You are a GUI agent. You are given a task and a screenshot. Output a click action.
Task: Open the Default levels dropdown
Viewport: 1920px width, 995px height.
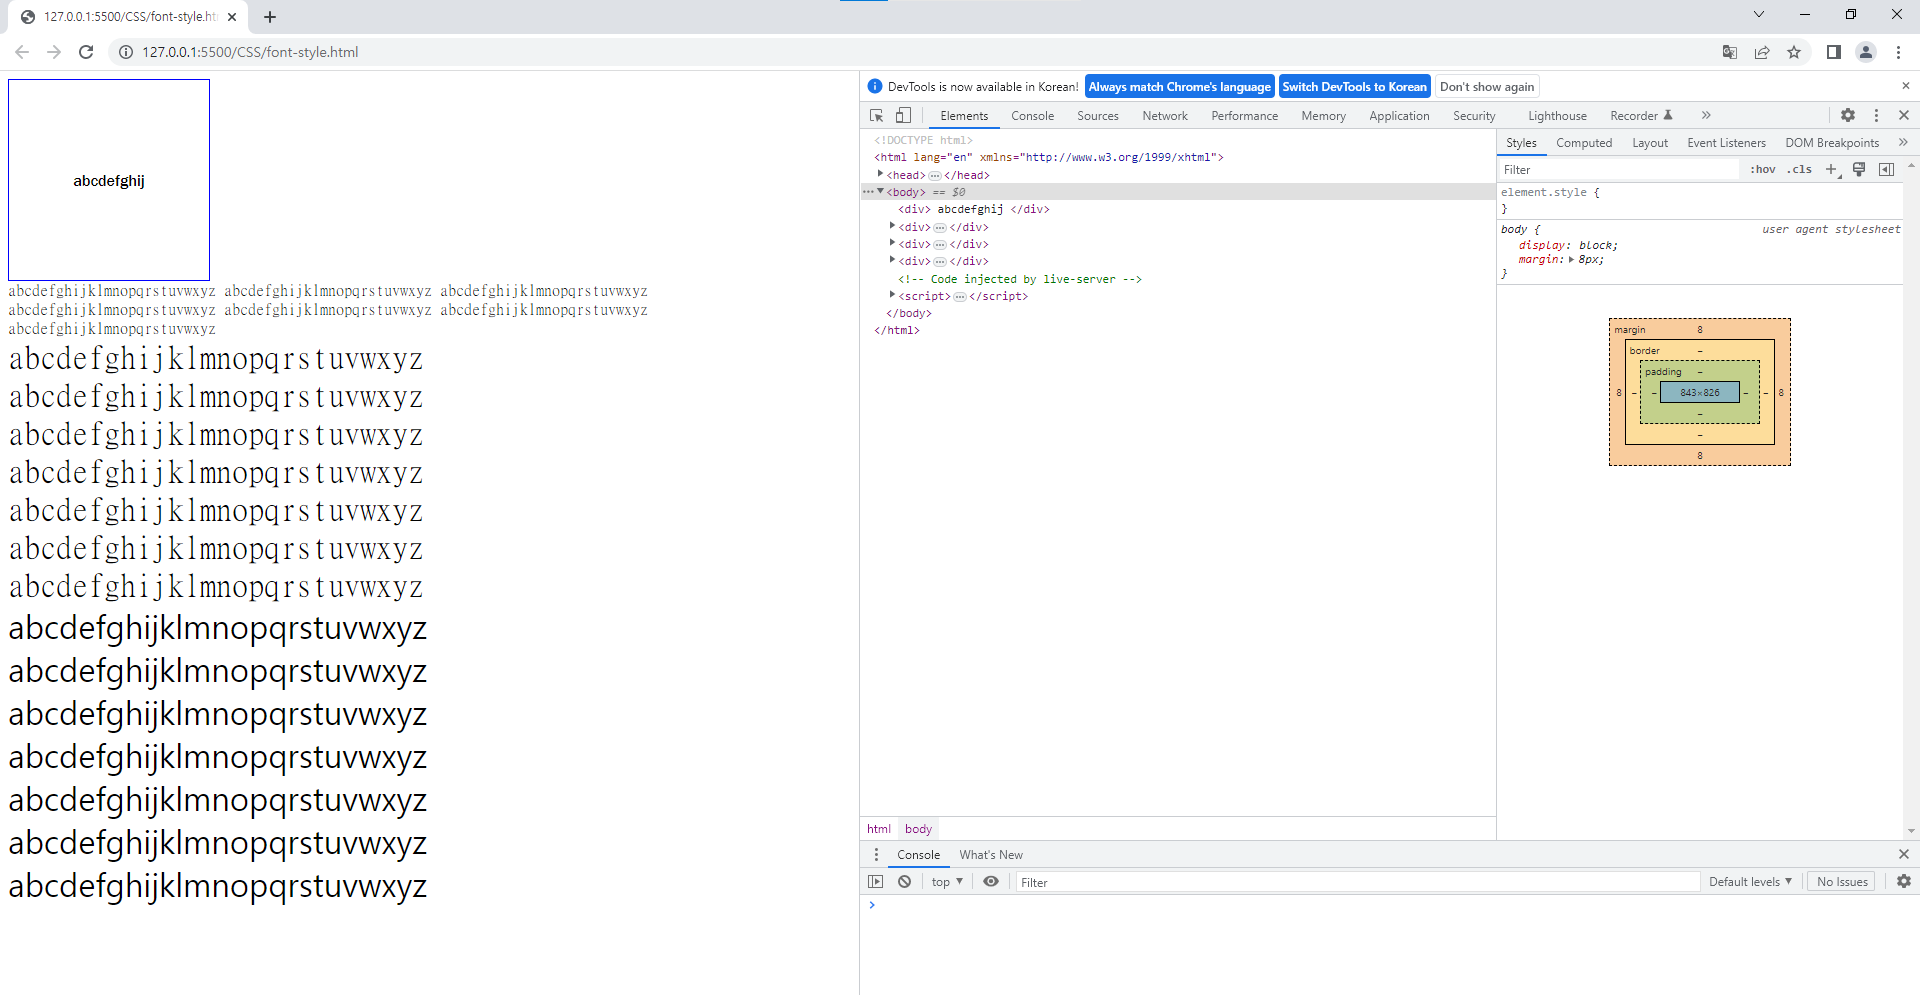(x=1750, y=882)
